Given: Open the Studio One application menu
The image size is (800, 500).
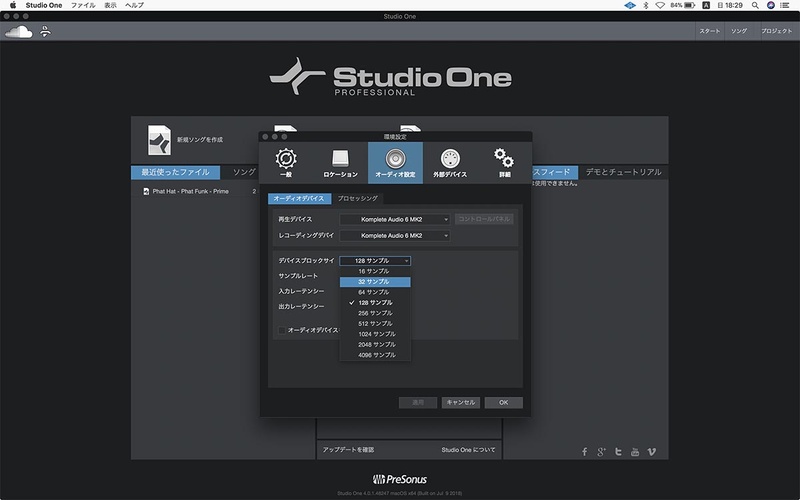Looking at the screenshot, I should coord(44,5).
